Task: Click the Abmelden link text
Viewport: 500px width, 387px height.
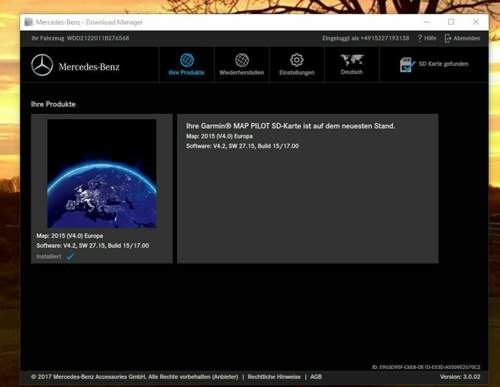Action: coord(467,38)
